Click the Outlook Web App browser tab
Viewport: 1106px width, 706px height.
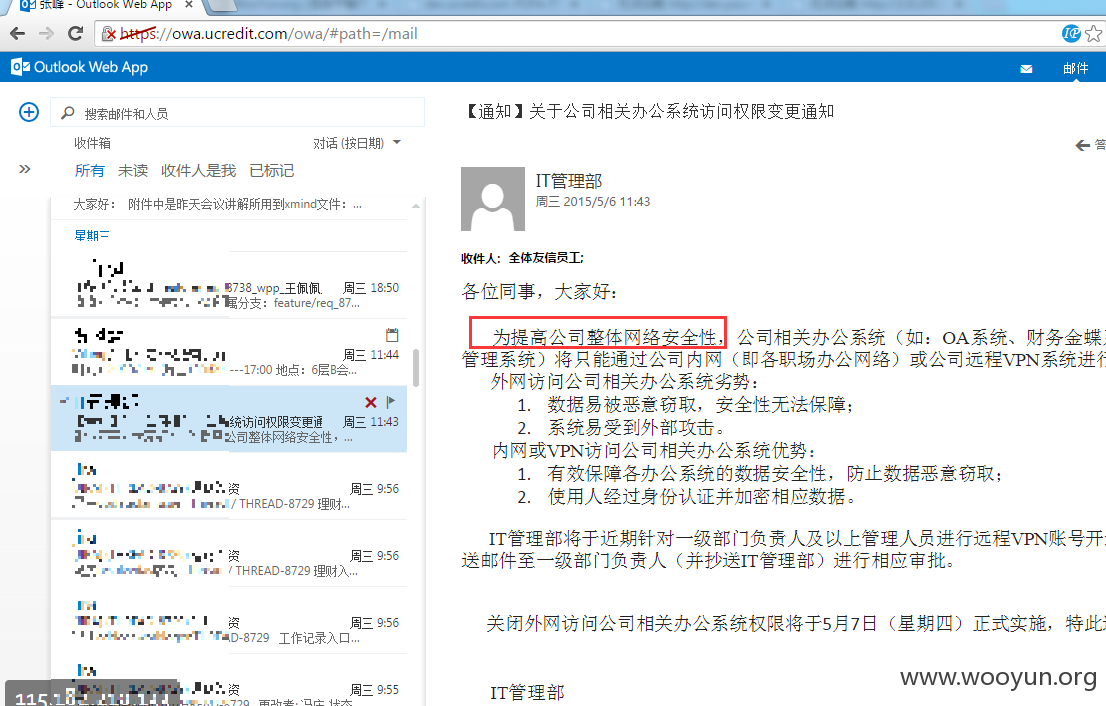106,5
